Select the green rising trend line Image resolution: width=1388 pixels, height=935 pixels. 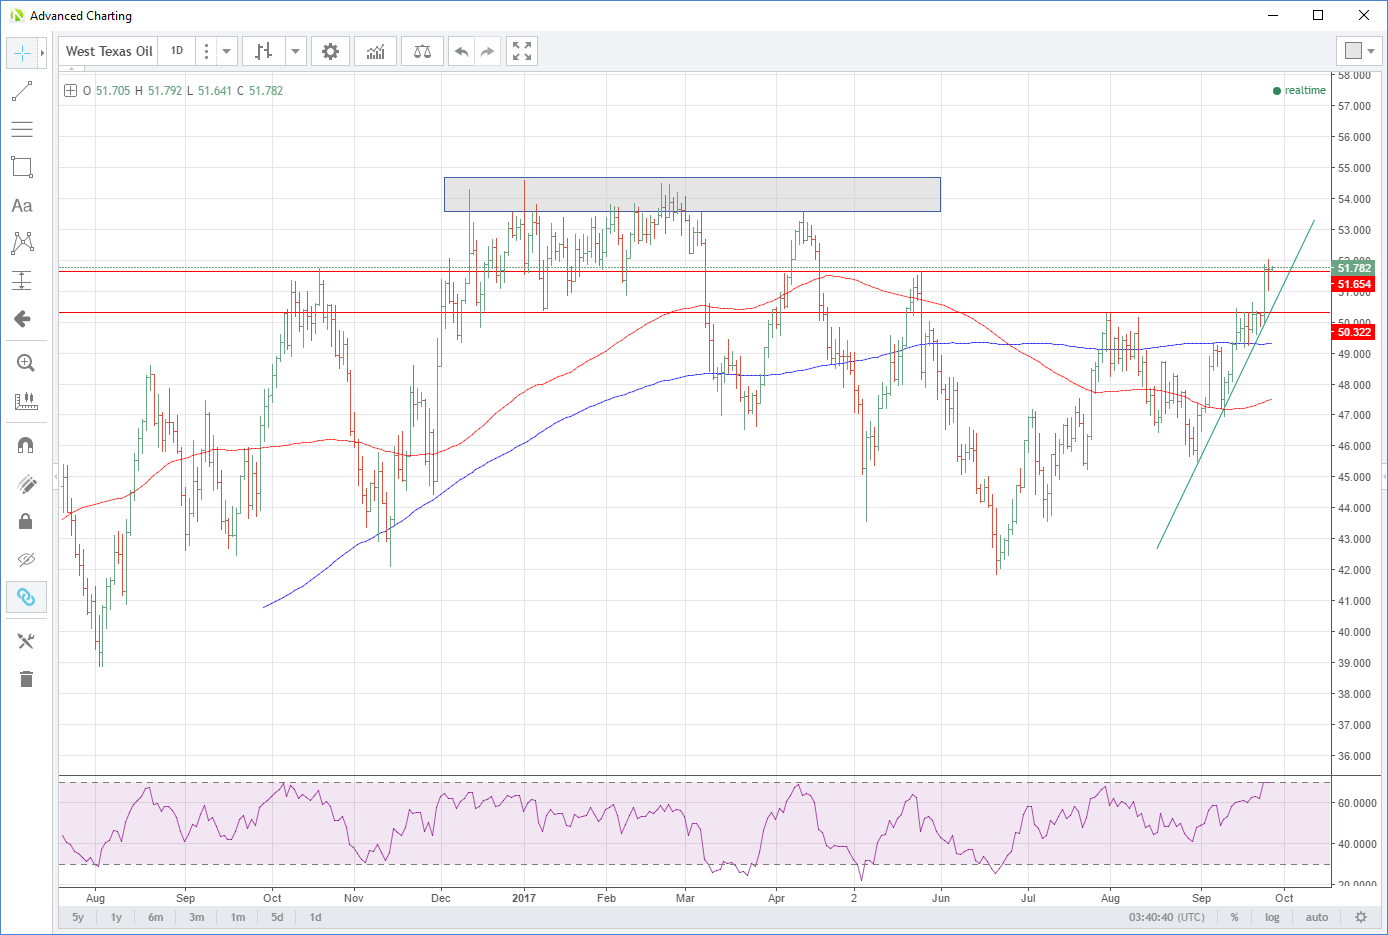[1236, 384]
